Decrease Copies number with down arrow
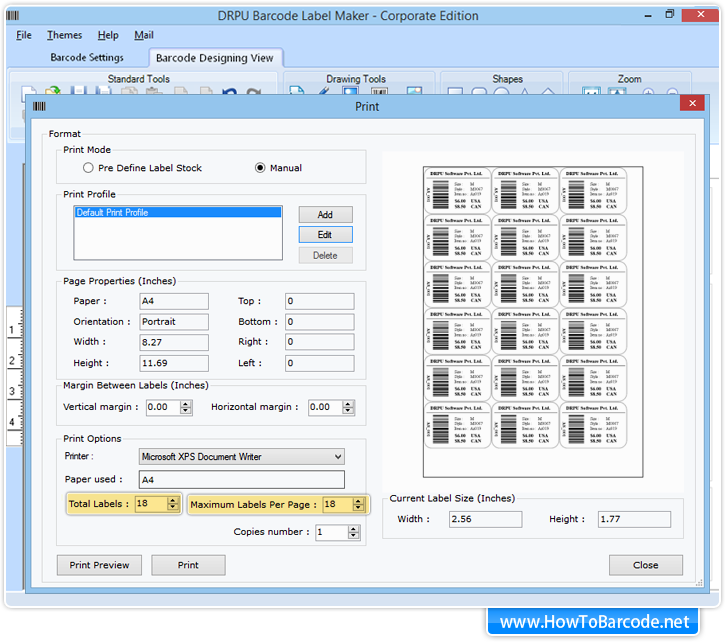725x642 pixels. click(x=353, y=536)
